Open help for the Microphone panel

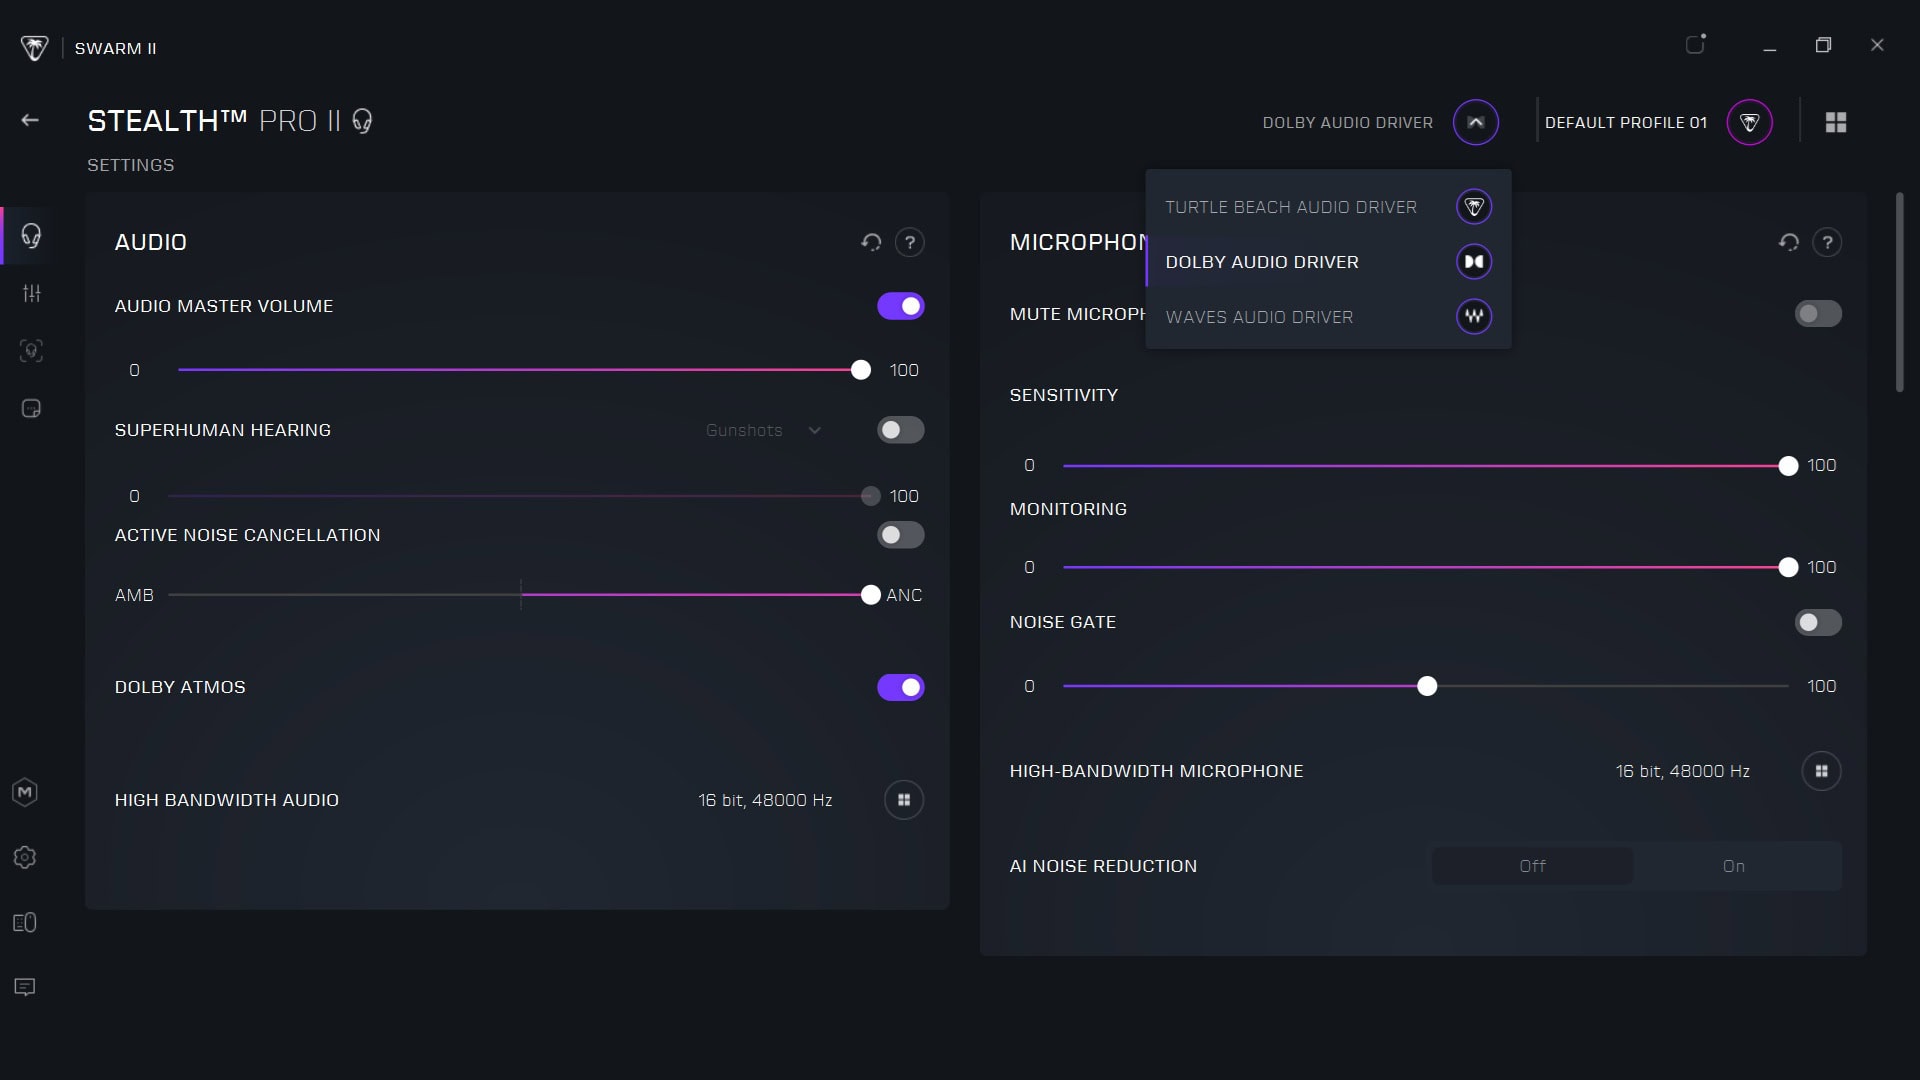(x=1827, y=242)
